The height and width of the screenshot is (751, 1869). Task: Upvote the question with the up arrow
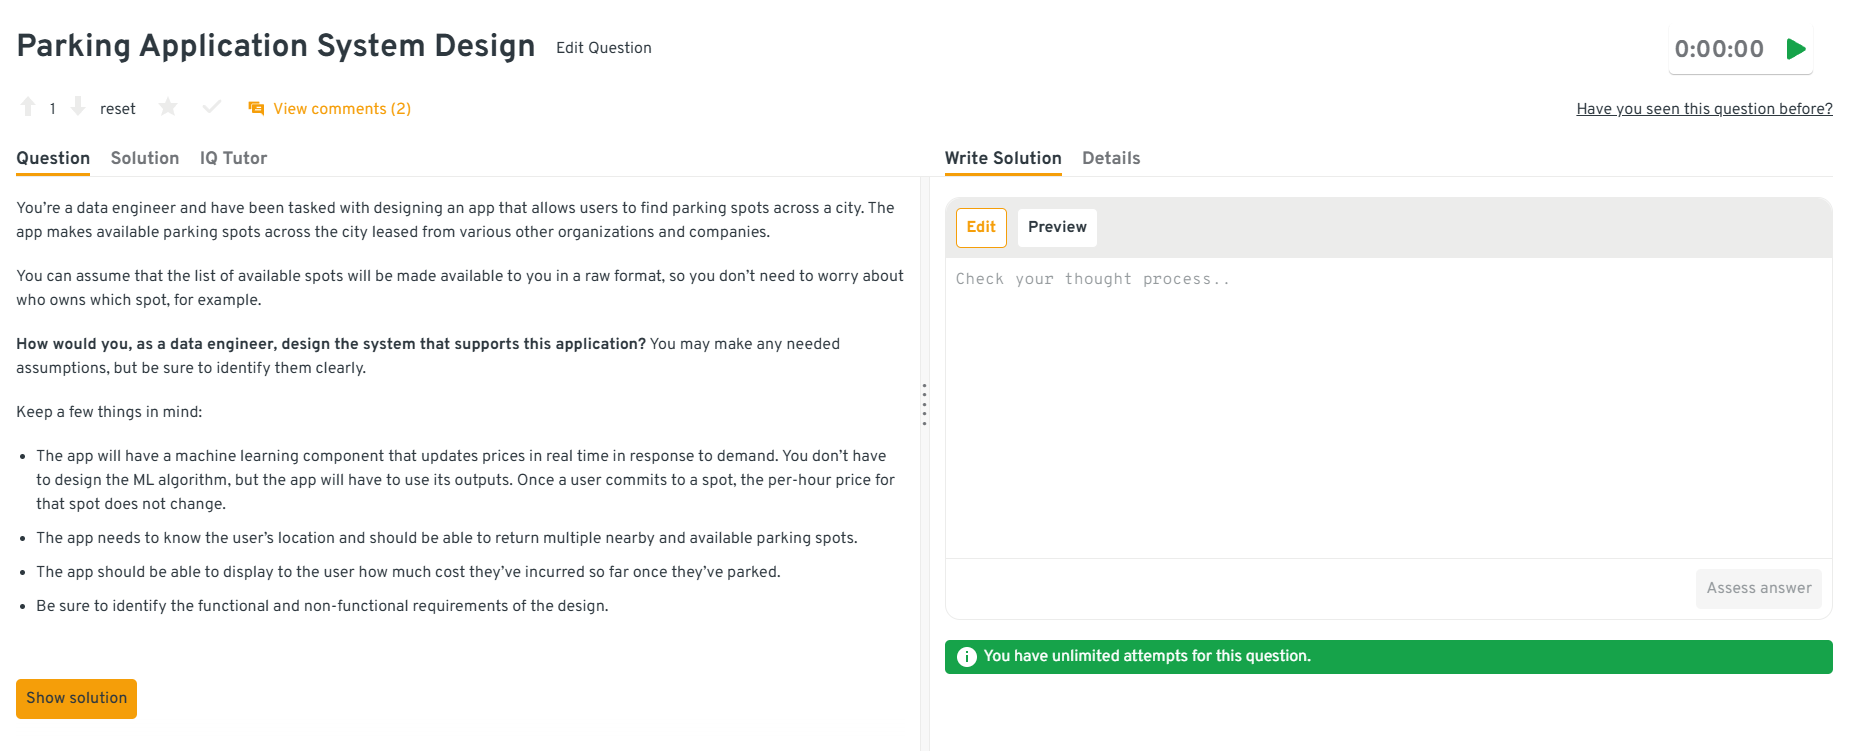coord(28,107)
